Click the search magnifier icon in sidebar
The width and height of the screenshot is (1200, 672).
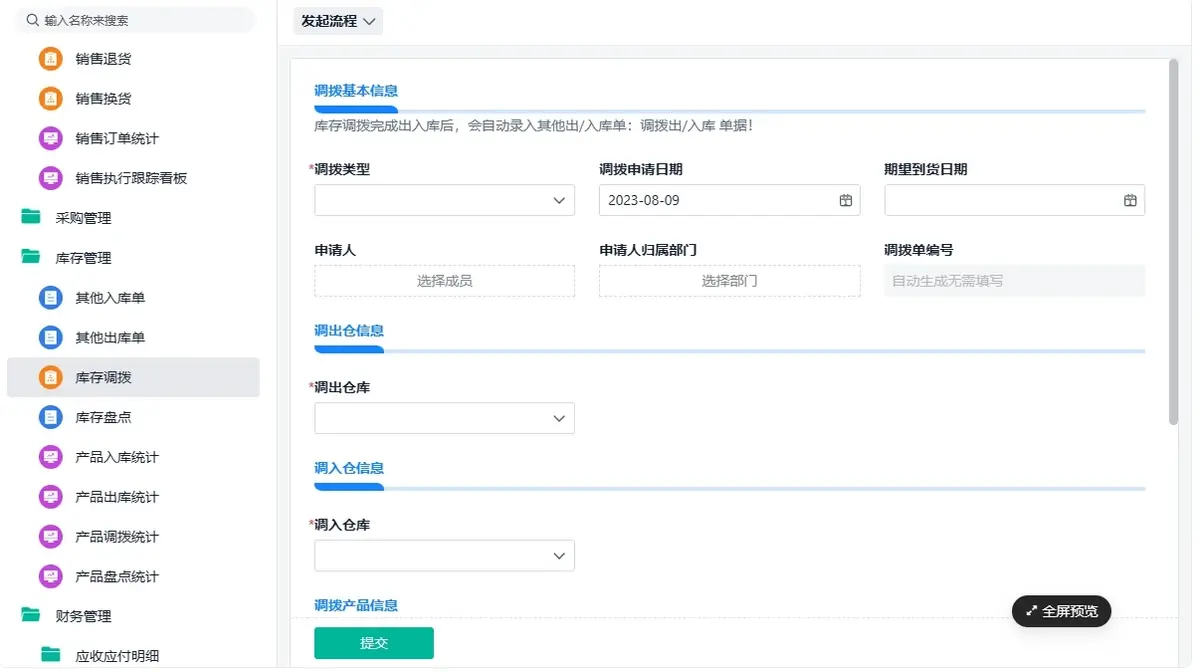tap(33, 20)
